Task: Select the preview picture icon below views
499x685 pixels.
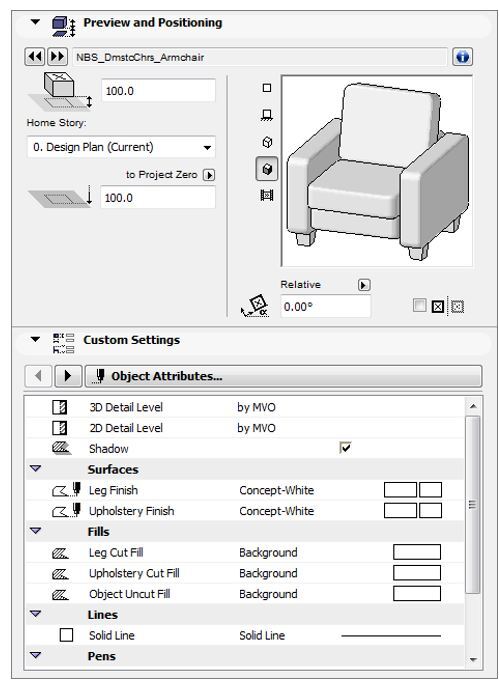Action: click(x=267, y=195)
